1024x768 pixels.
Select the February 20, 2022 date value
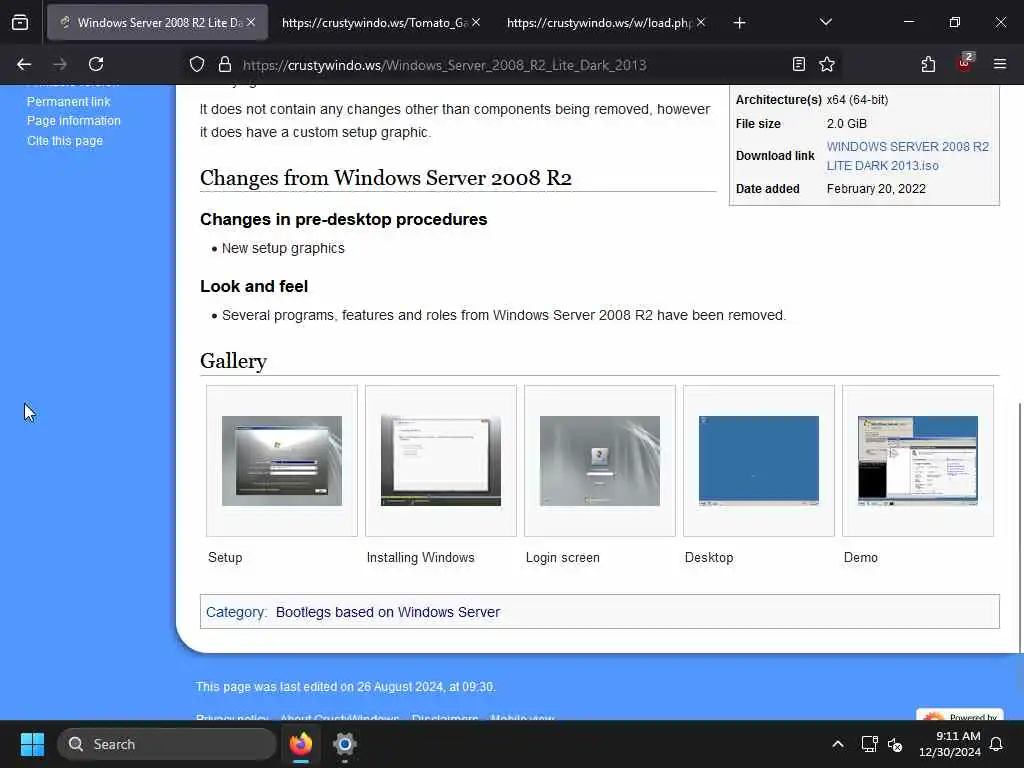876,189
